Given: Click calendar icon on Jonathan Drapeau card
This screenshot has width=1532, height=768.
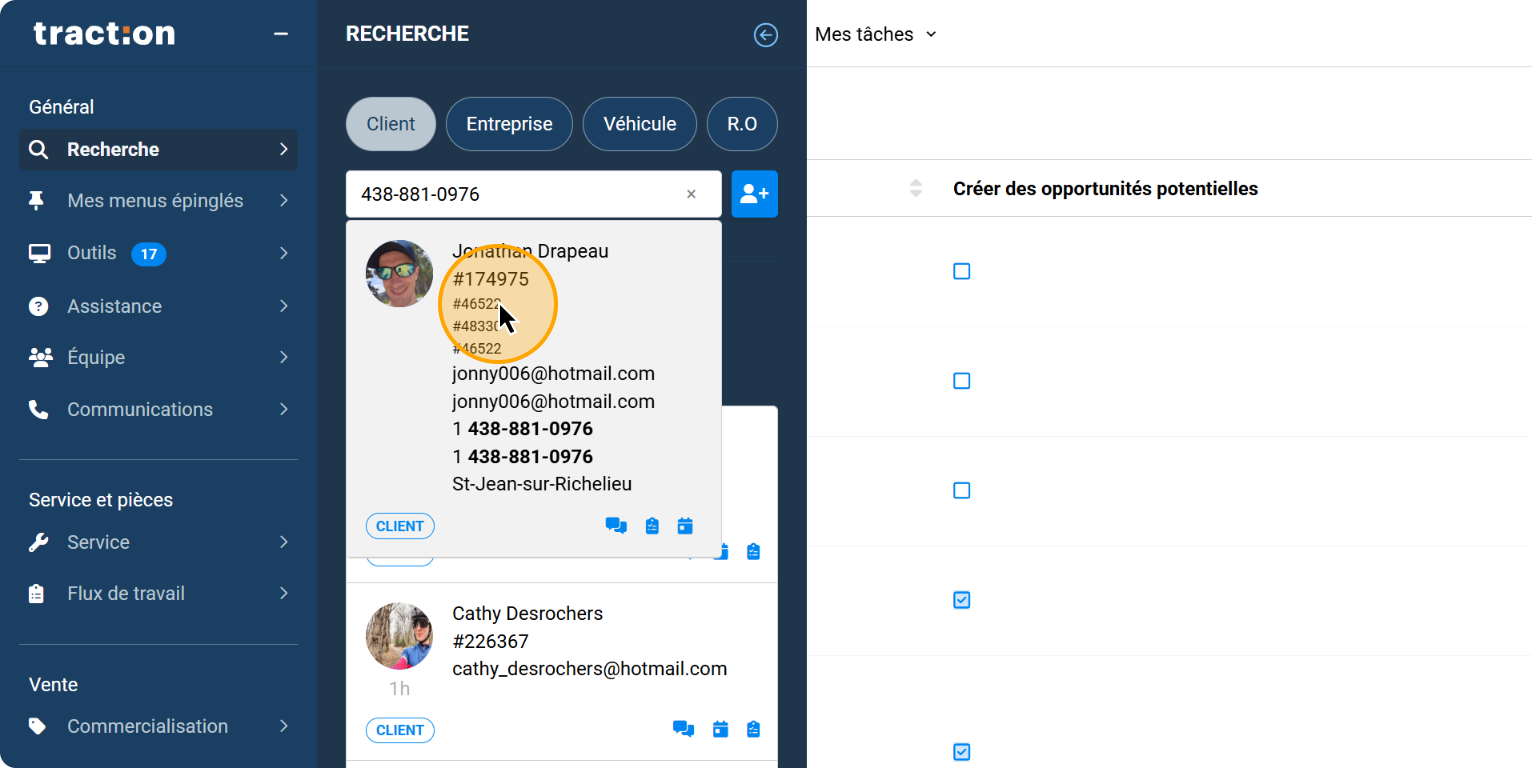Looking at the screenshot, I should coord(685,526).
